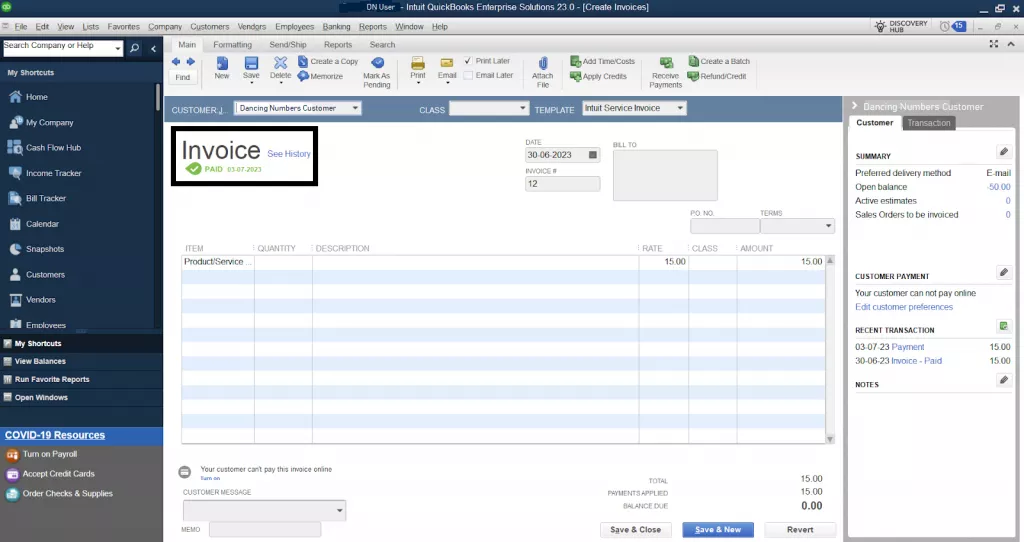Click Create a Copy icon
This screenshot has width=1024, height=542.
(303, 61)
